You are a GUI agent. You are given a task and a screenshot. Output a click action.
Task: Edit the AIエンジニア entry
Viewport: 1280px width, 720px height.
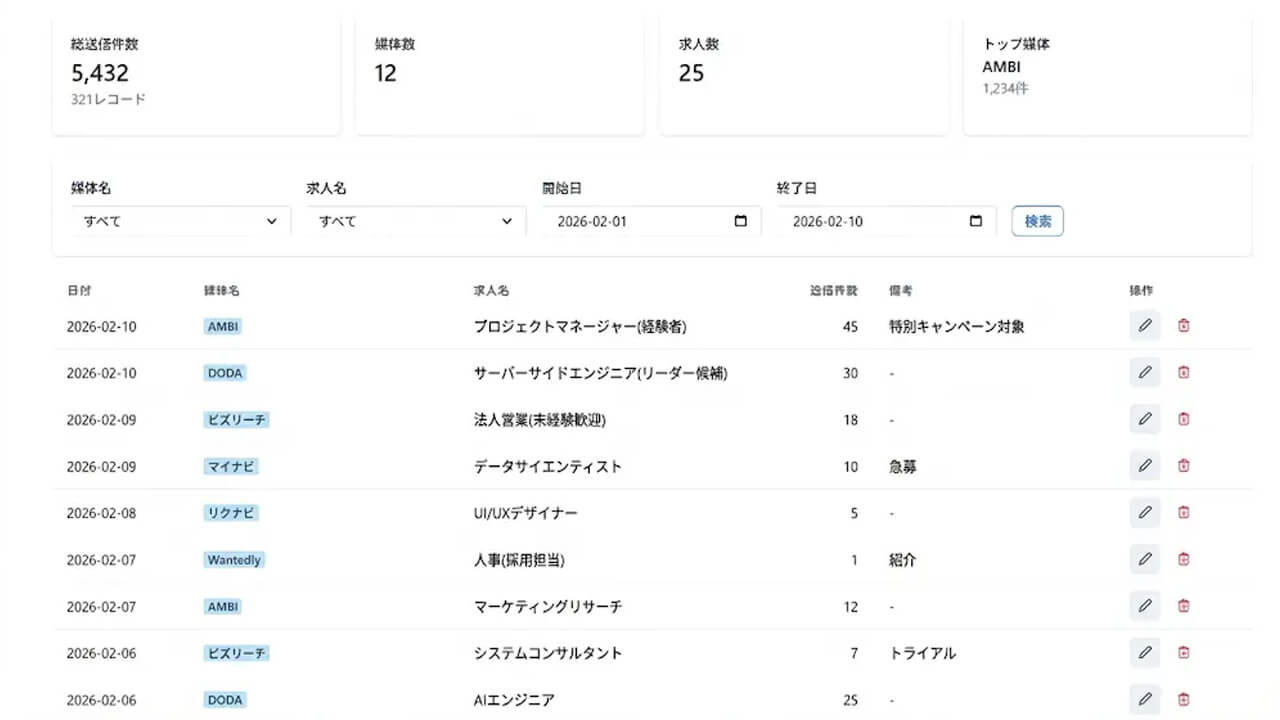(x=1144, y=699)
